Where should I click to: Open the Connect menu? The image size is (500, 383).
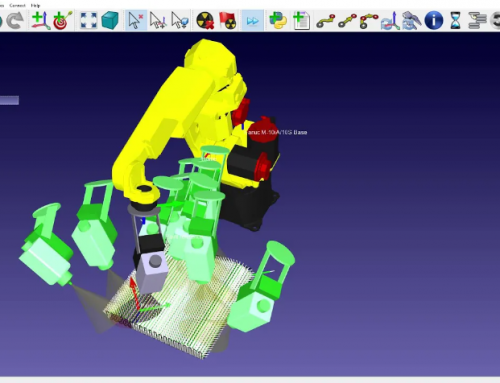17,5
